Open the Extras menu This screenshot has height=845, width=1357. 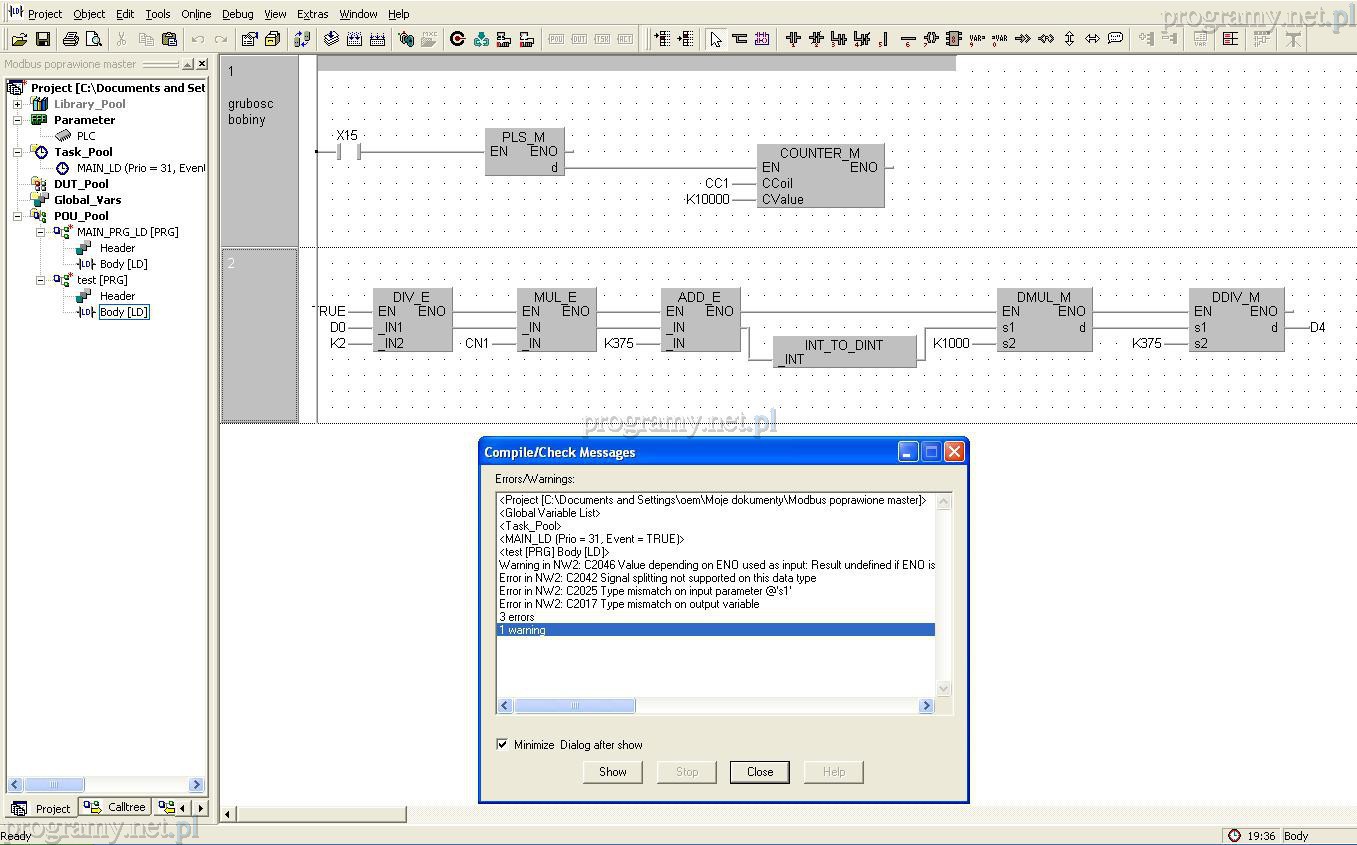coord(312,14)
